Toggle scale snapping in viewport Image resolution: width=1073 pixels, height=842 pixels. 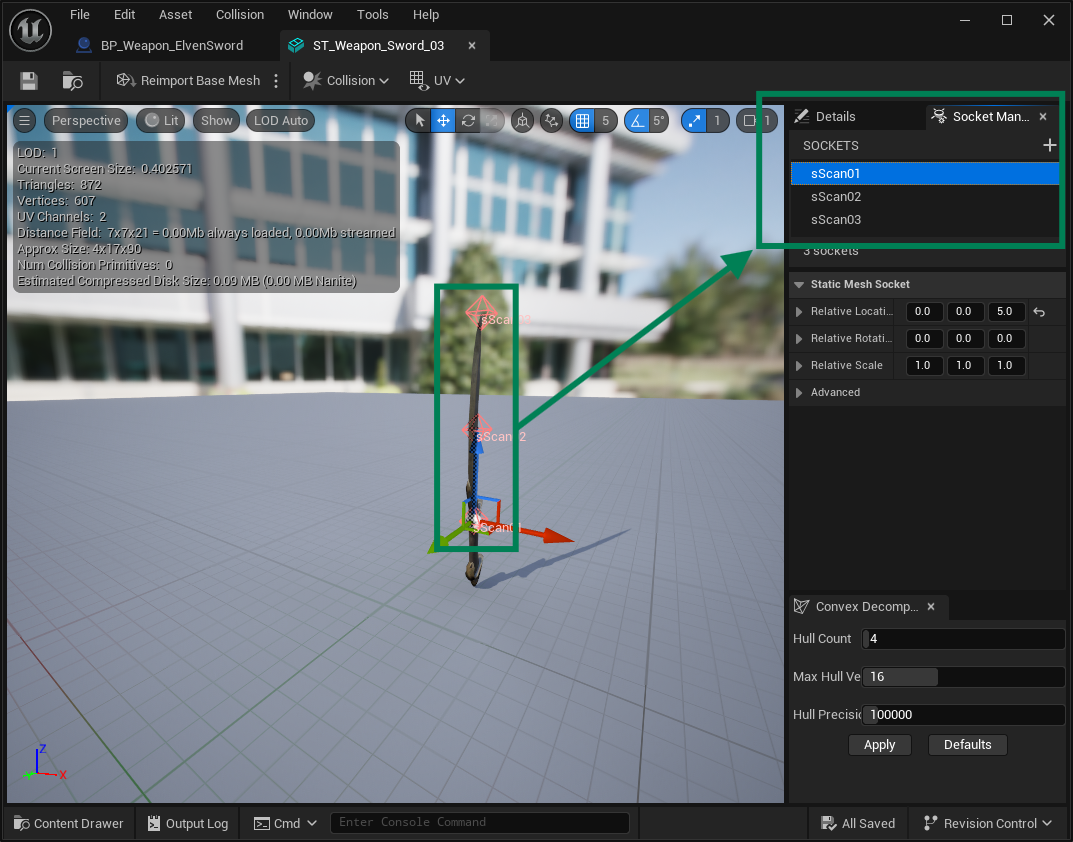tap(694, 121)
